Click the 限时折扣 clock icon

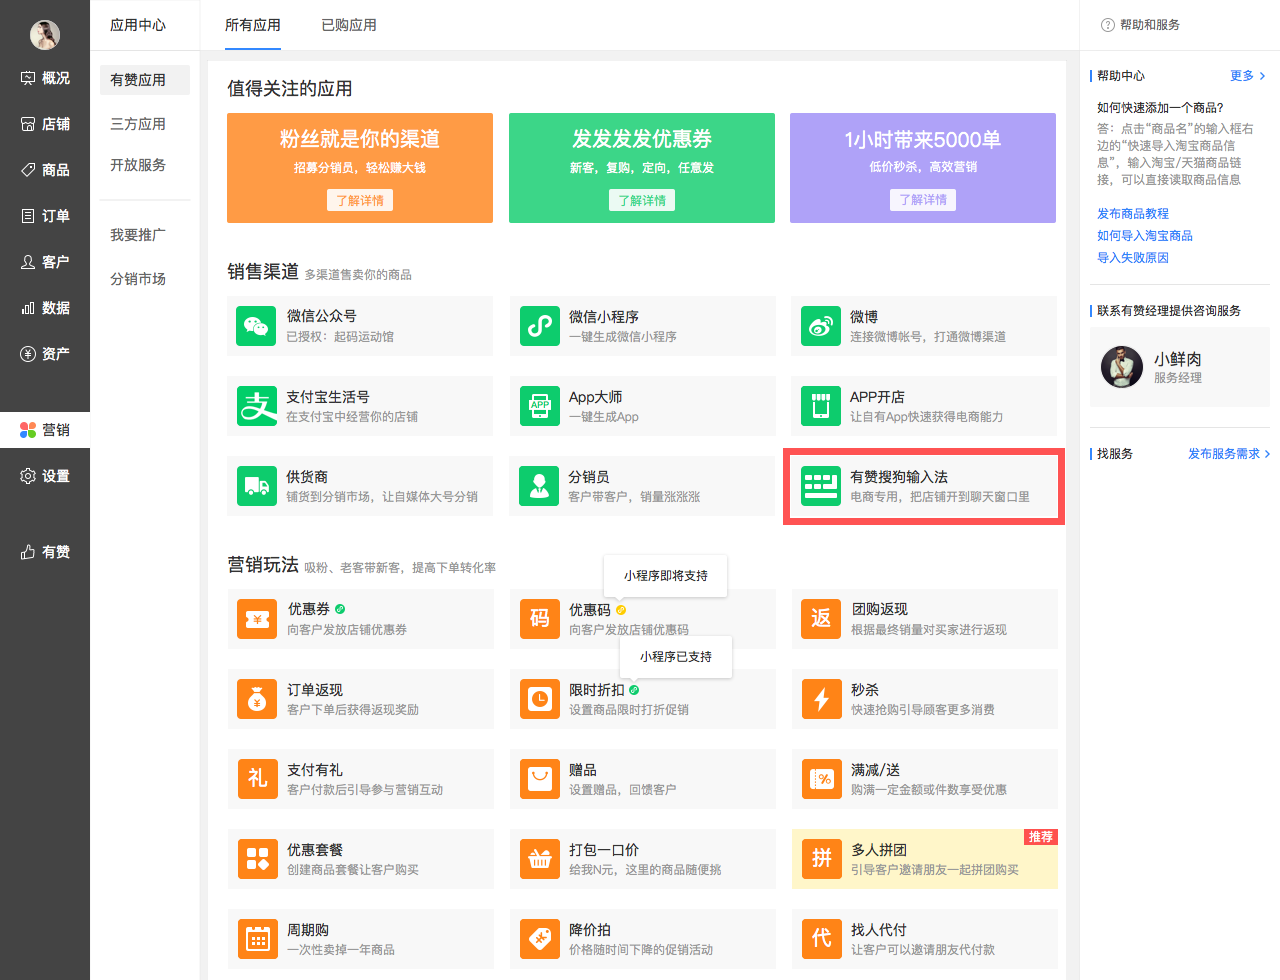pos(540,699)
